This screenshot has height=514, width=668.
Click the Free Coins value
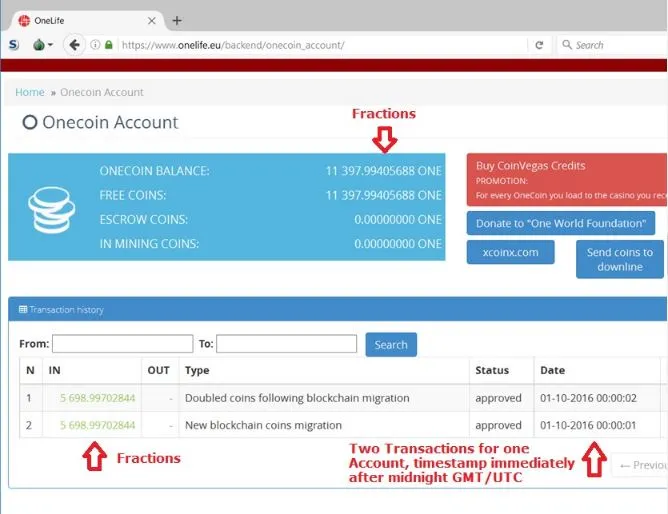[383, 195]
